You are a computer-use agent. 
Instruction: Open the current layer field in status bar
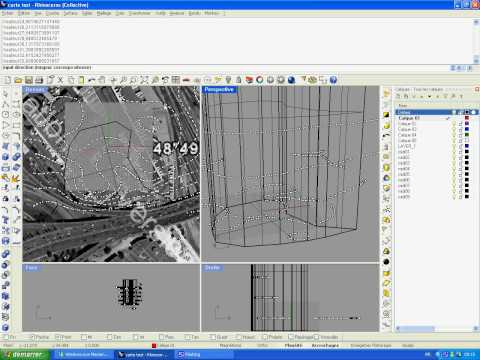click(x=166, y=346)
